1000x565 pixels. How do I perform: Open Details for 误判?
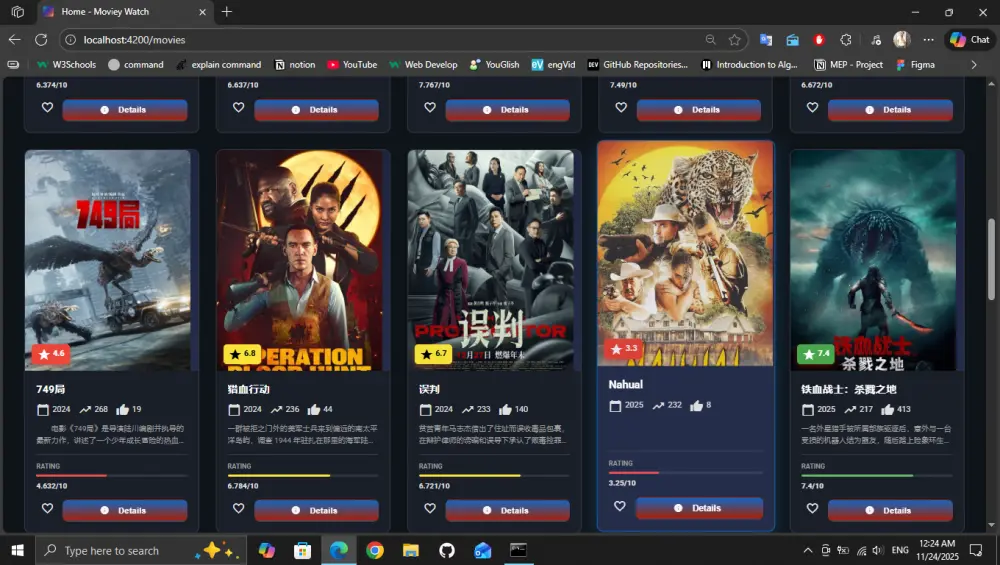[508, 510]
